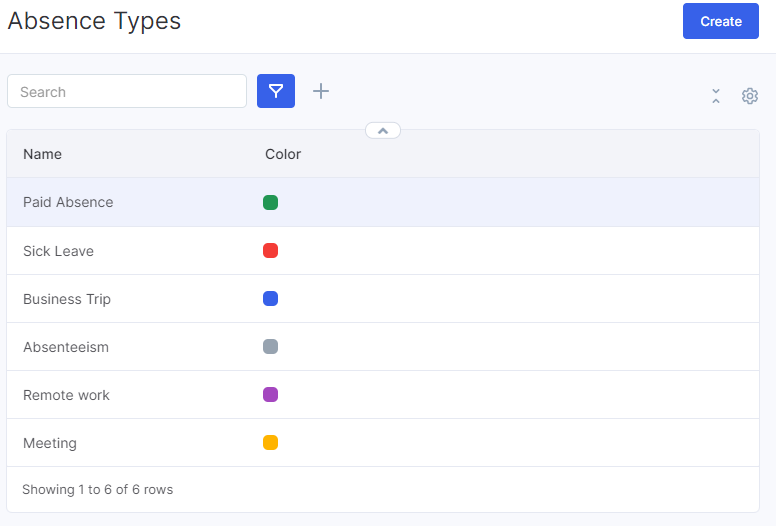The image size is (776, 526).
Task: Click the plus icon beside filter
Action: pos(321,91)
